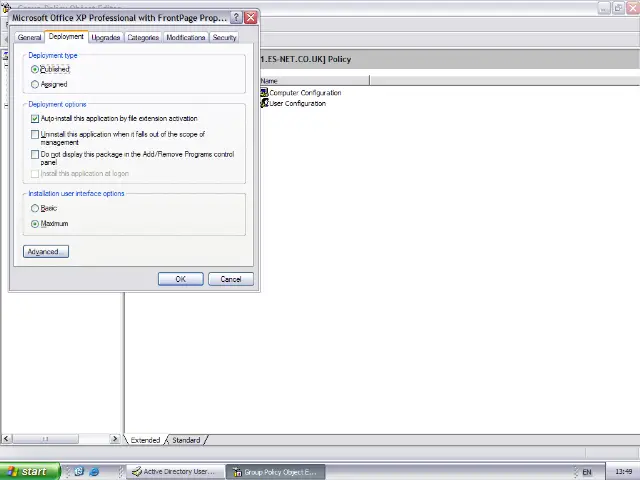This screenshot has width=640, height=480.
Task: Click User Configuration text in list
Action: pyautogui.click(x=298, y=103)
